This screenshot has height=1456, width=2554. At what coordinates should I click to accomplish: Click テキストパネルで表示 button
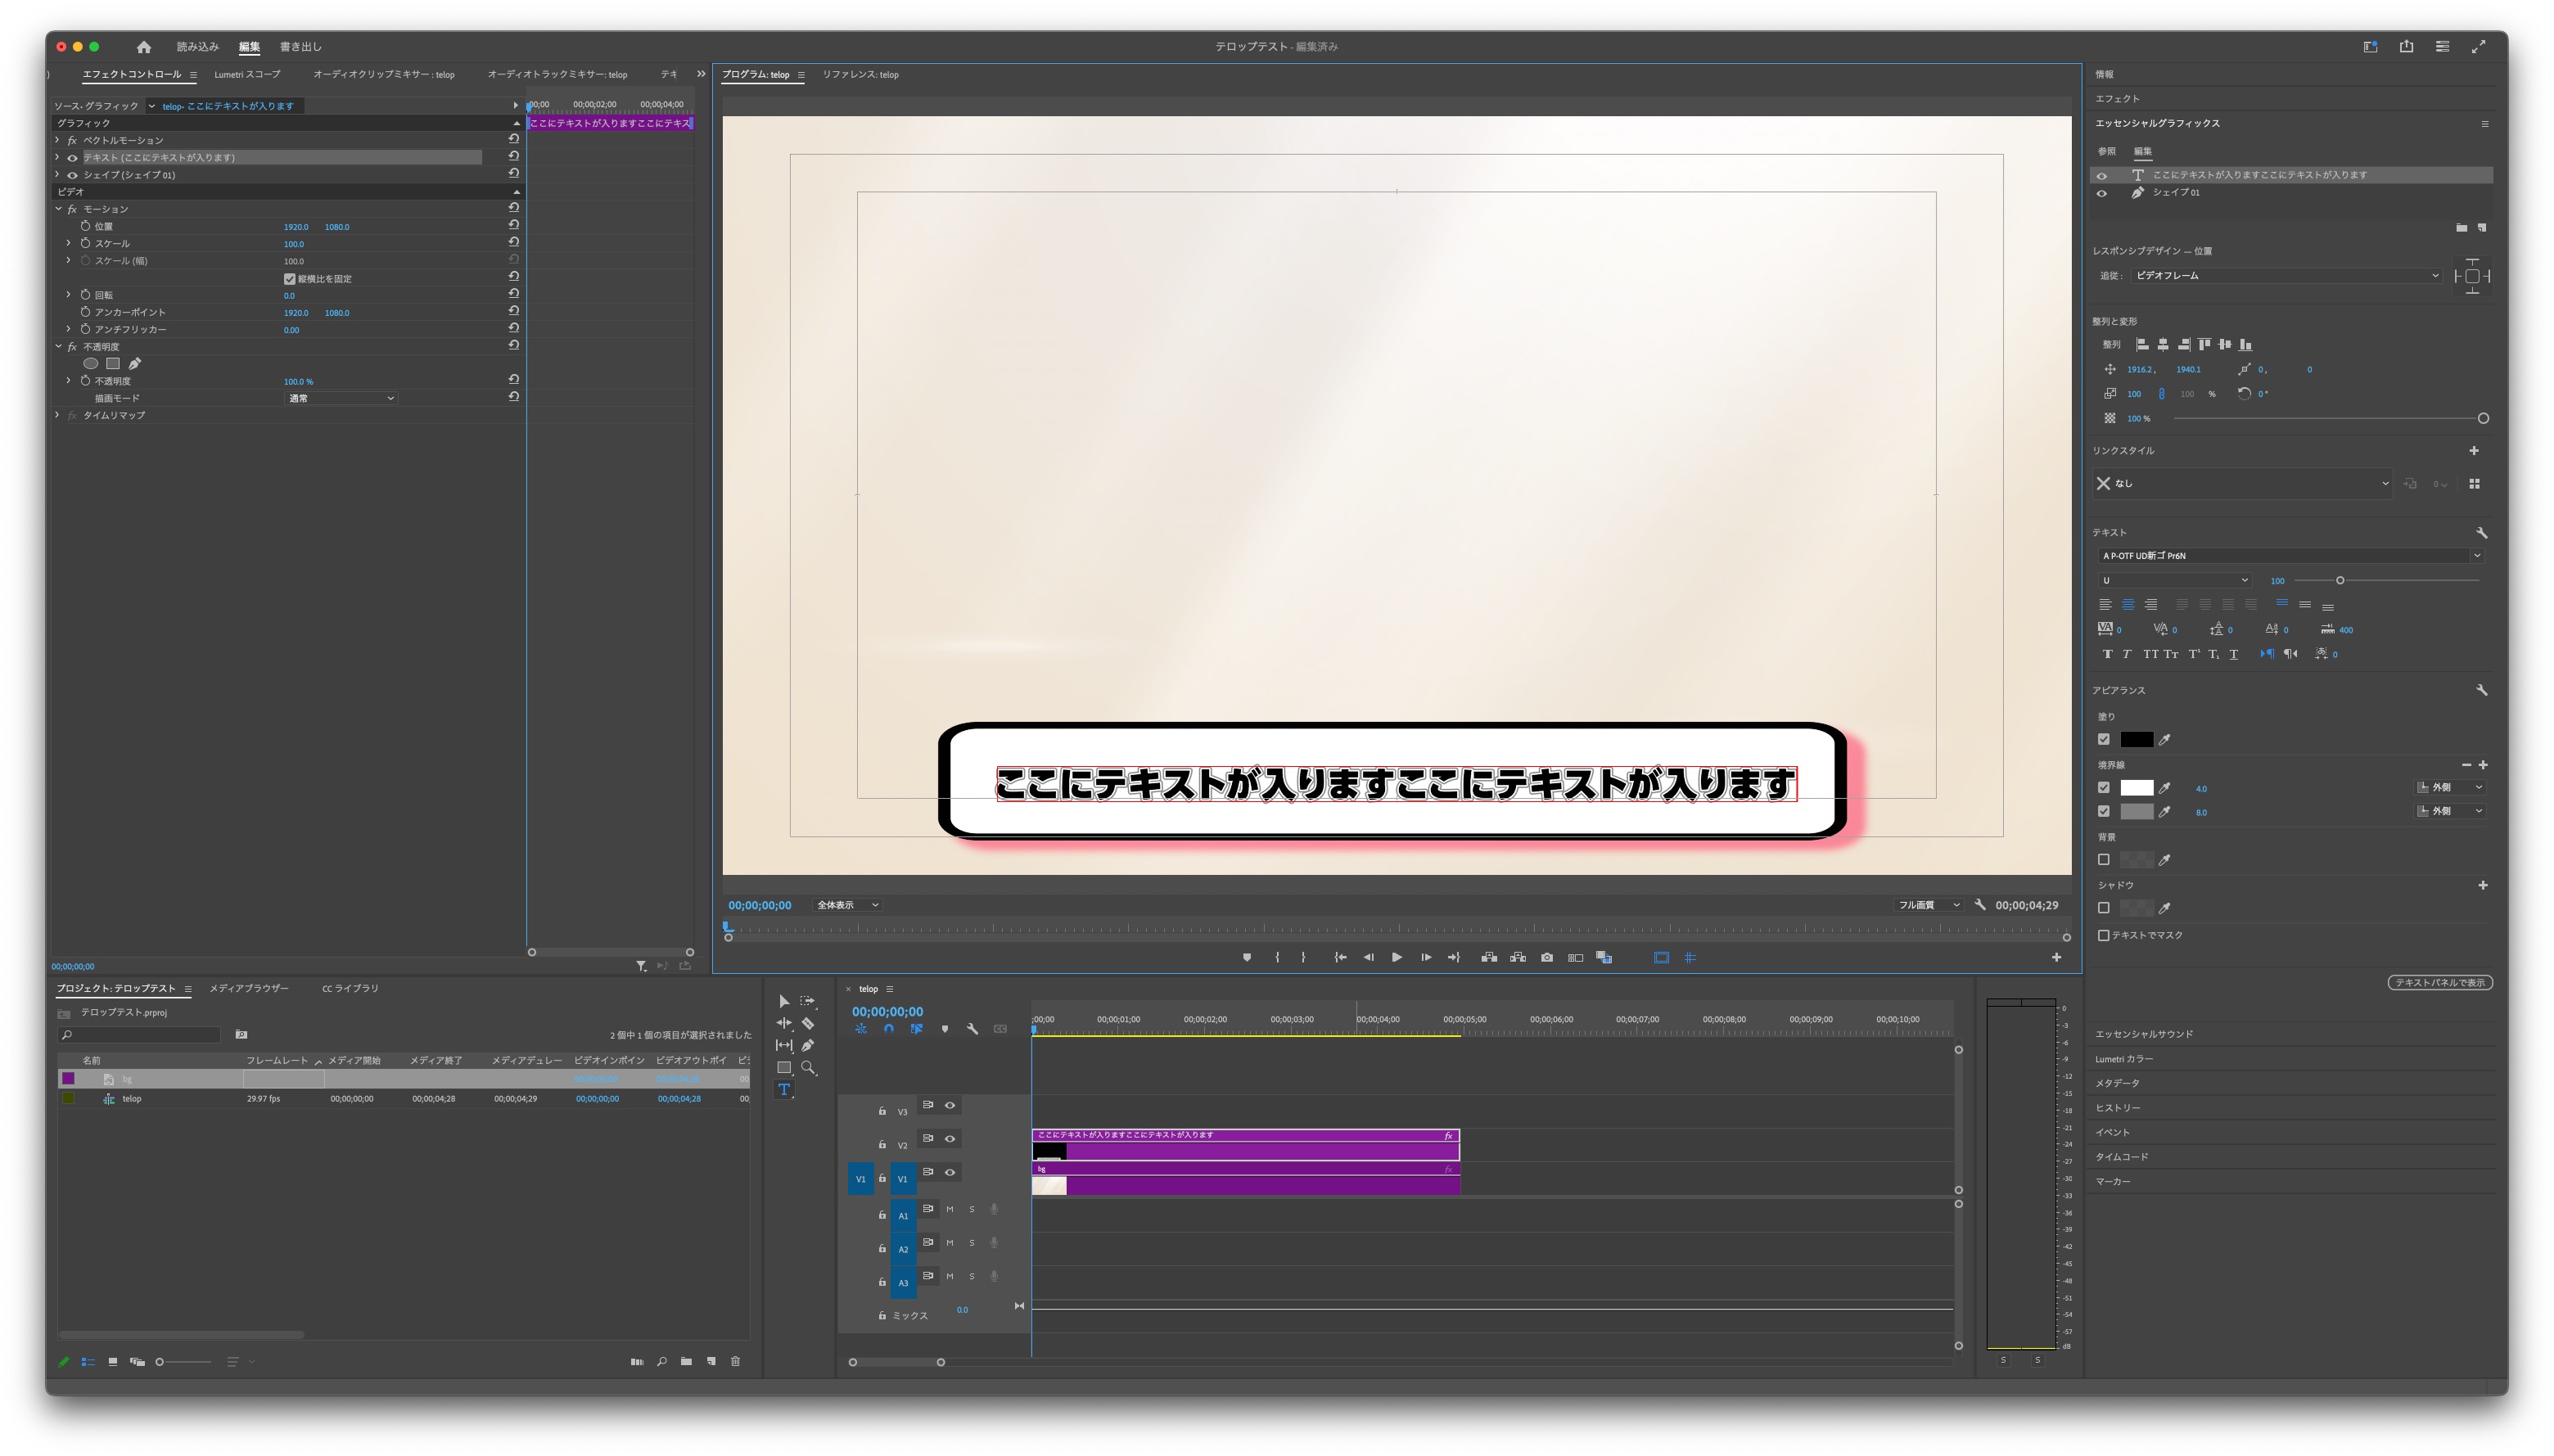(x=2439, y=983)
